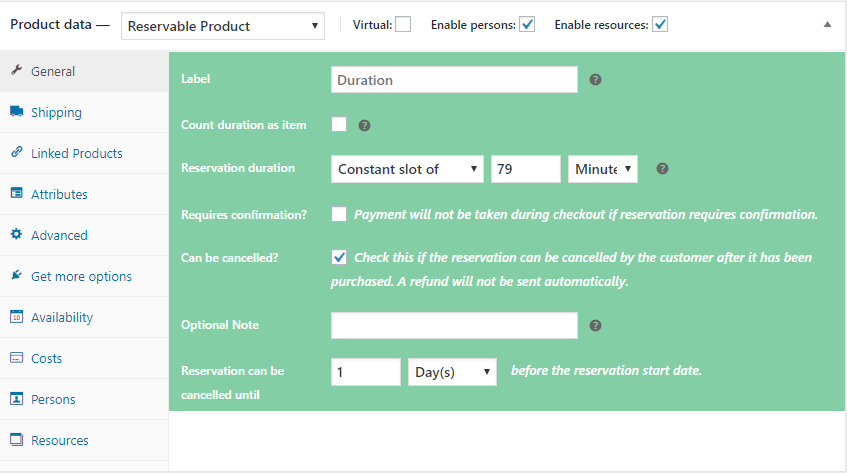The width and height of the screenshot is (847, 473).
Task: Click the truck icon for Shipping
Action: [16, 112]
